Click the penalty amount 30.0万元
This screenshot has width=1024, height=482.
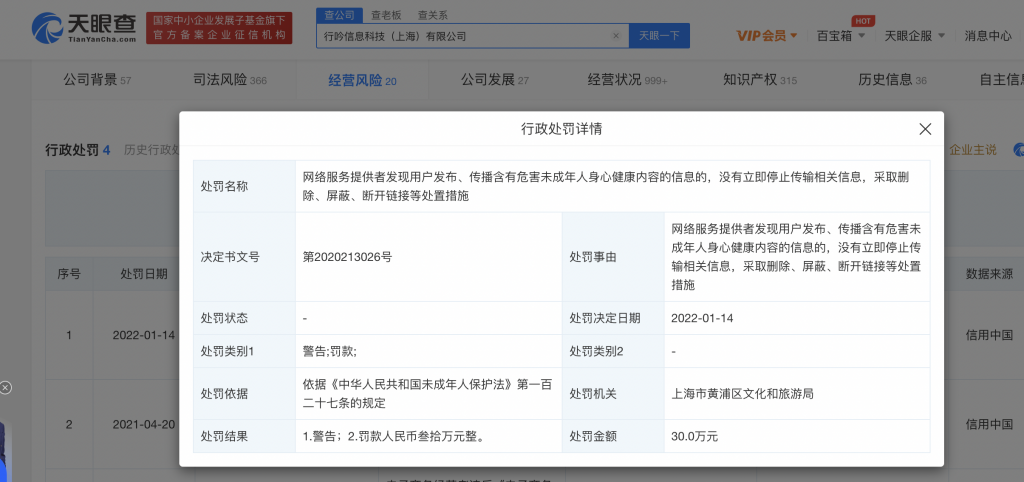[x=694, y=437]
